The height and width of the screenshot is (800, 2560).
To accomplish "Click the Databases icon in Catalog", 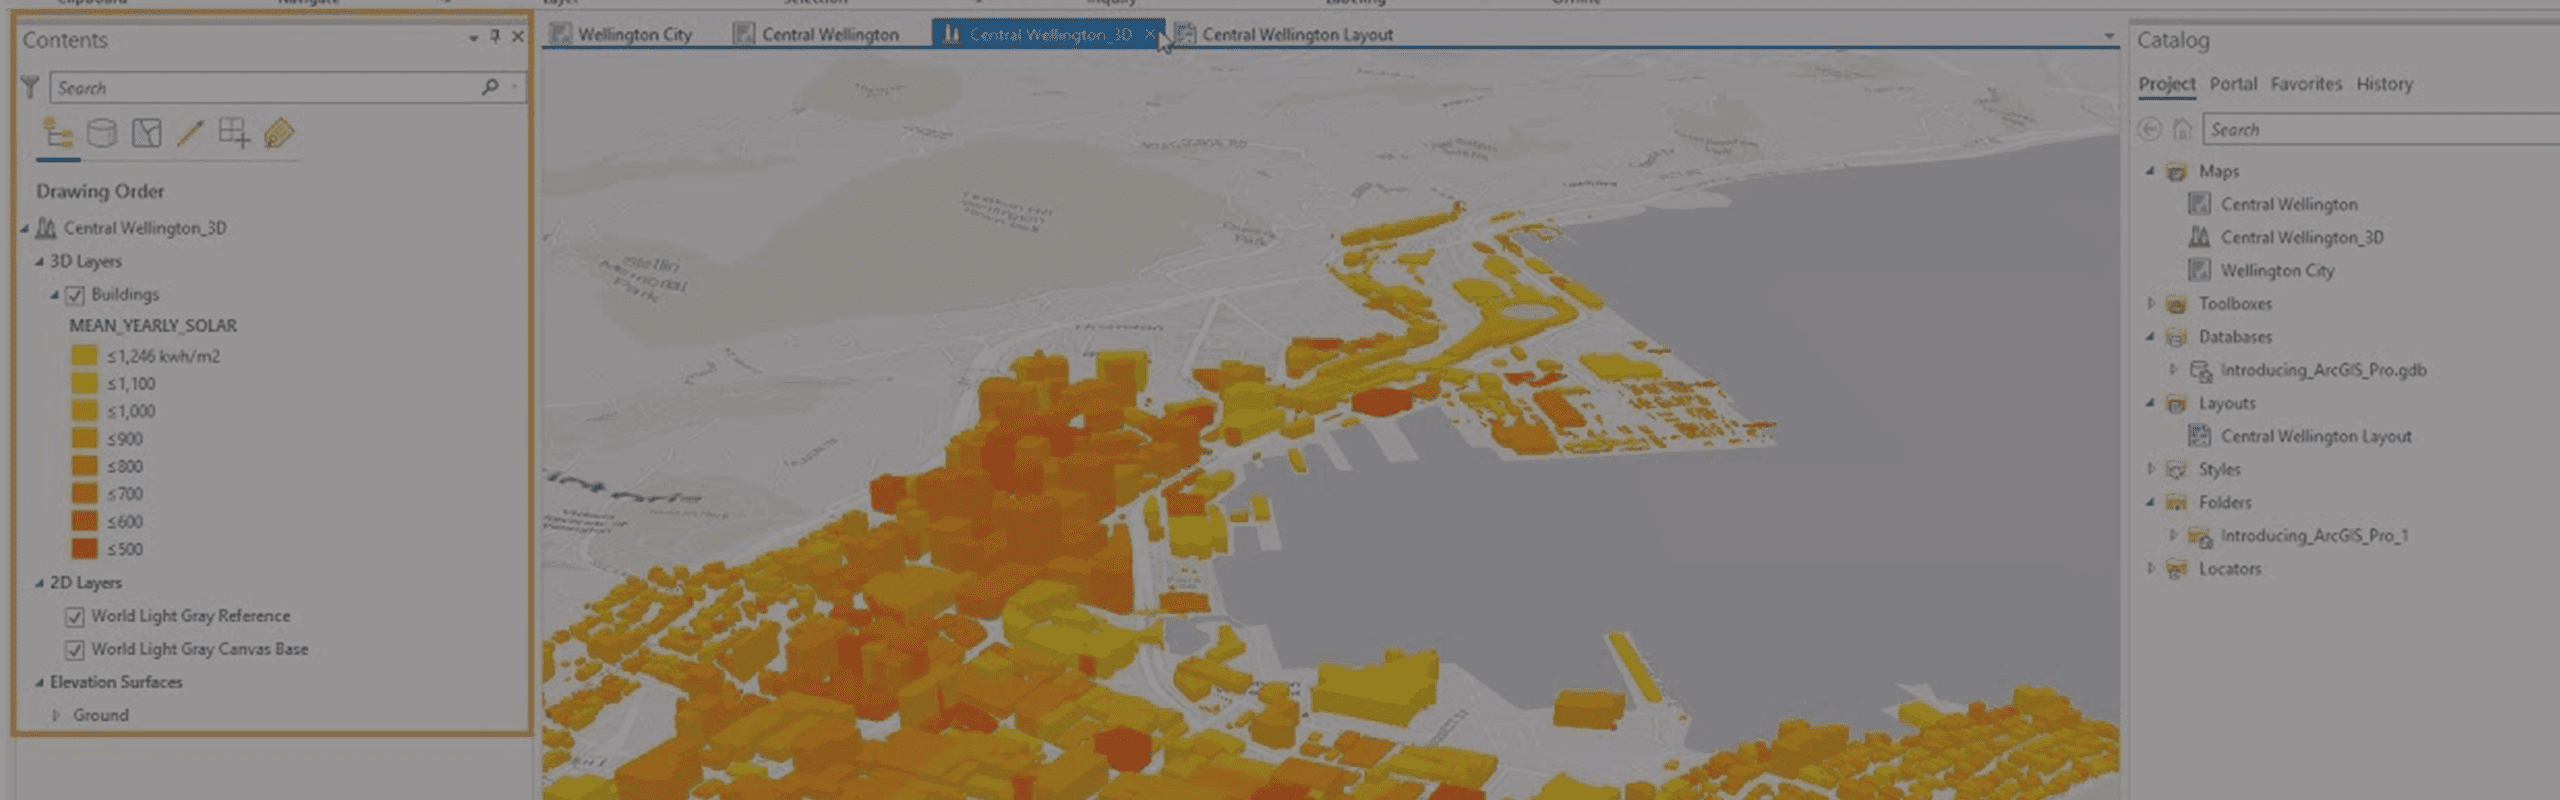I will point(2176,337).
